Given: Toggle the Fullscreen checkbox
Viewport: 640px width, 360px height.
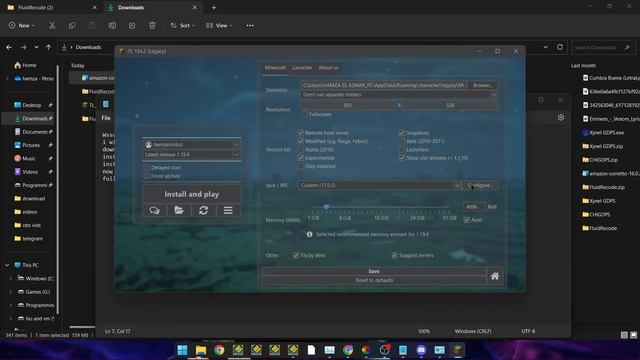Looking at the screenshot, I should (x=304, y=114).
